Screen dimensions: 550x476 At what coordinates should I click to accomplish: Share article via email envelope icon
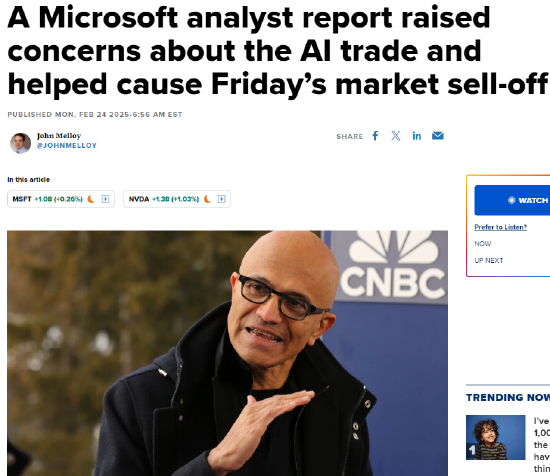click(437, 136)
